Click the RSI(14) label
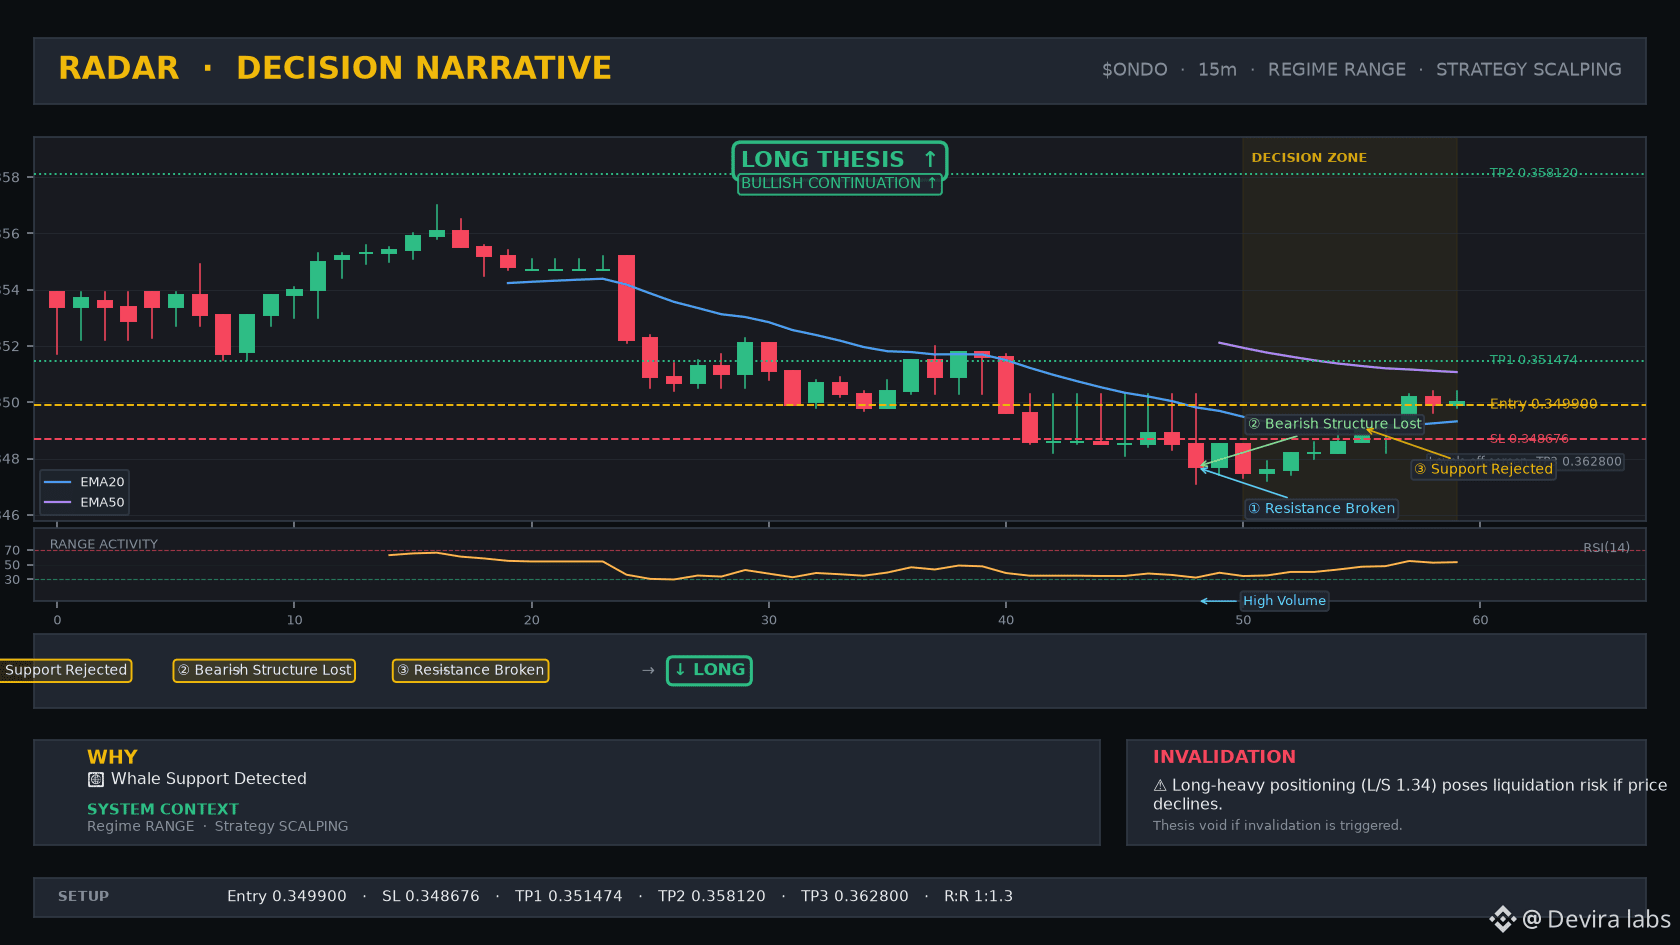The image size is (1680, 945). [x=1606, y=548]
